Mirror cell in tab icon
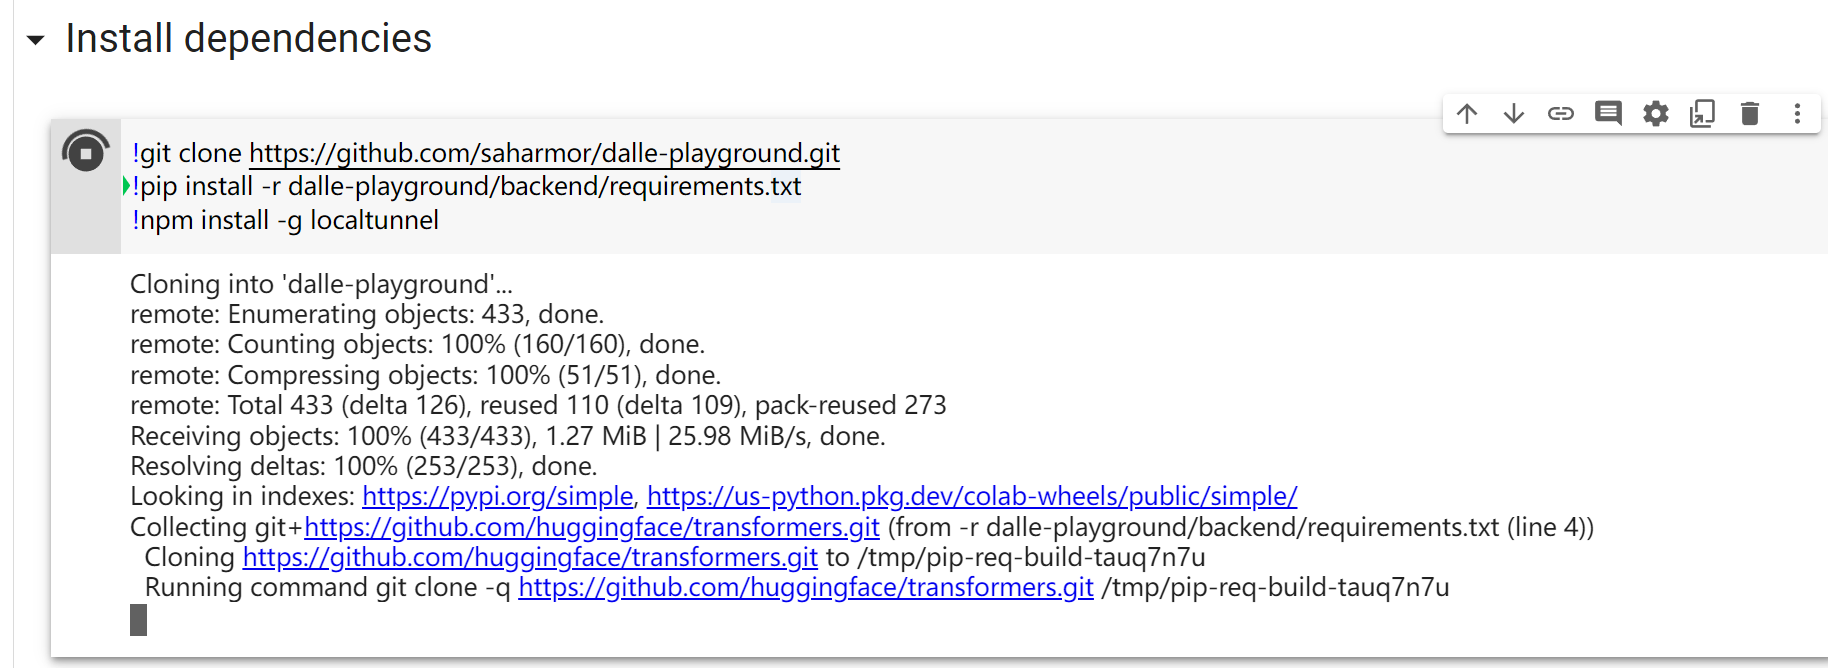 (1703, 114)
